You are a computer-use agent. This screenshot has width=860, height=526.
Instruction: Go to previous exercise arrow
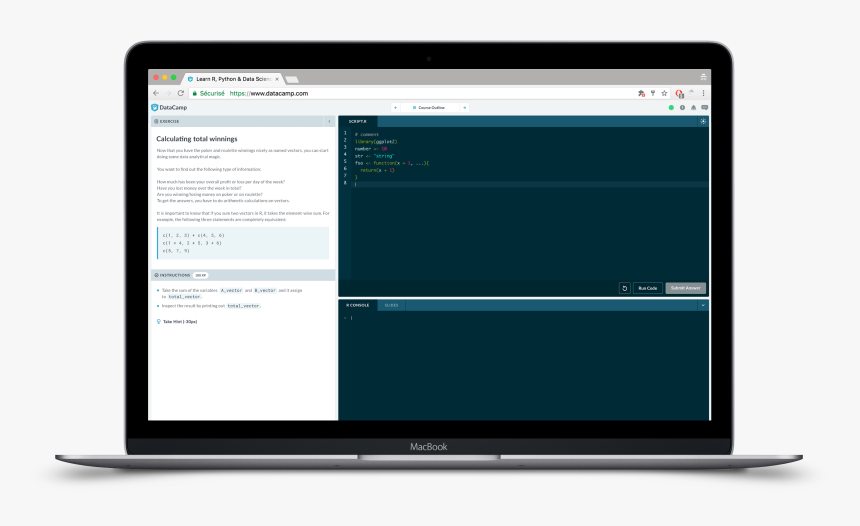point(395,108)
